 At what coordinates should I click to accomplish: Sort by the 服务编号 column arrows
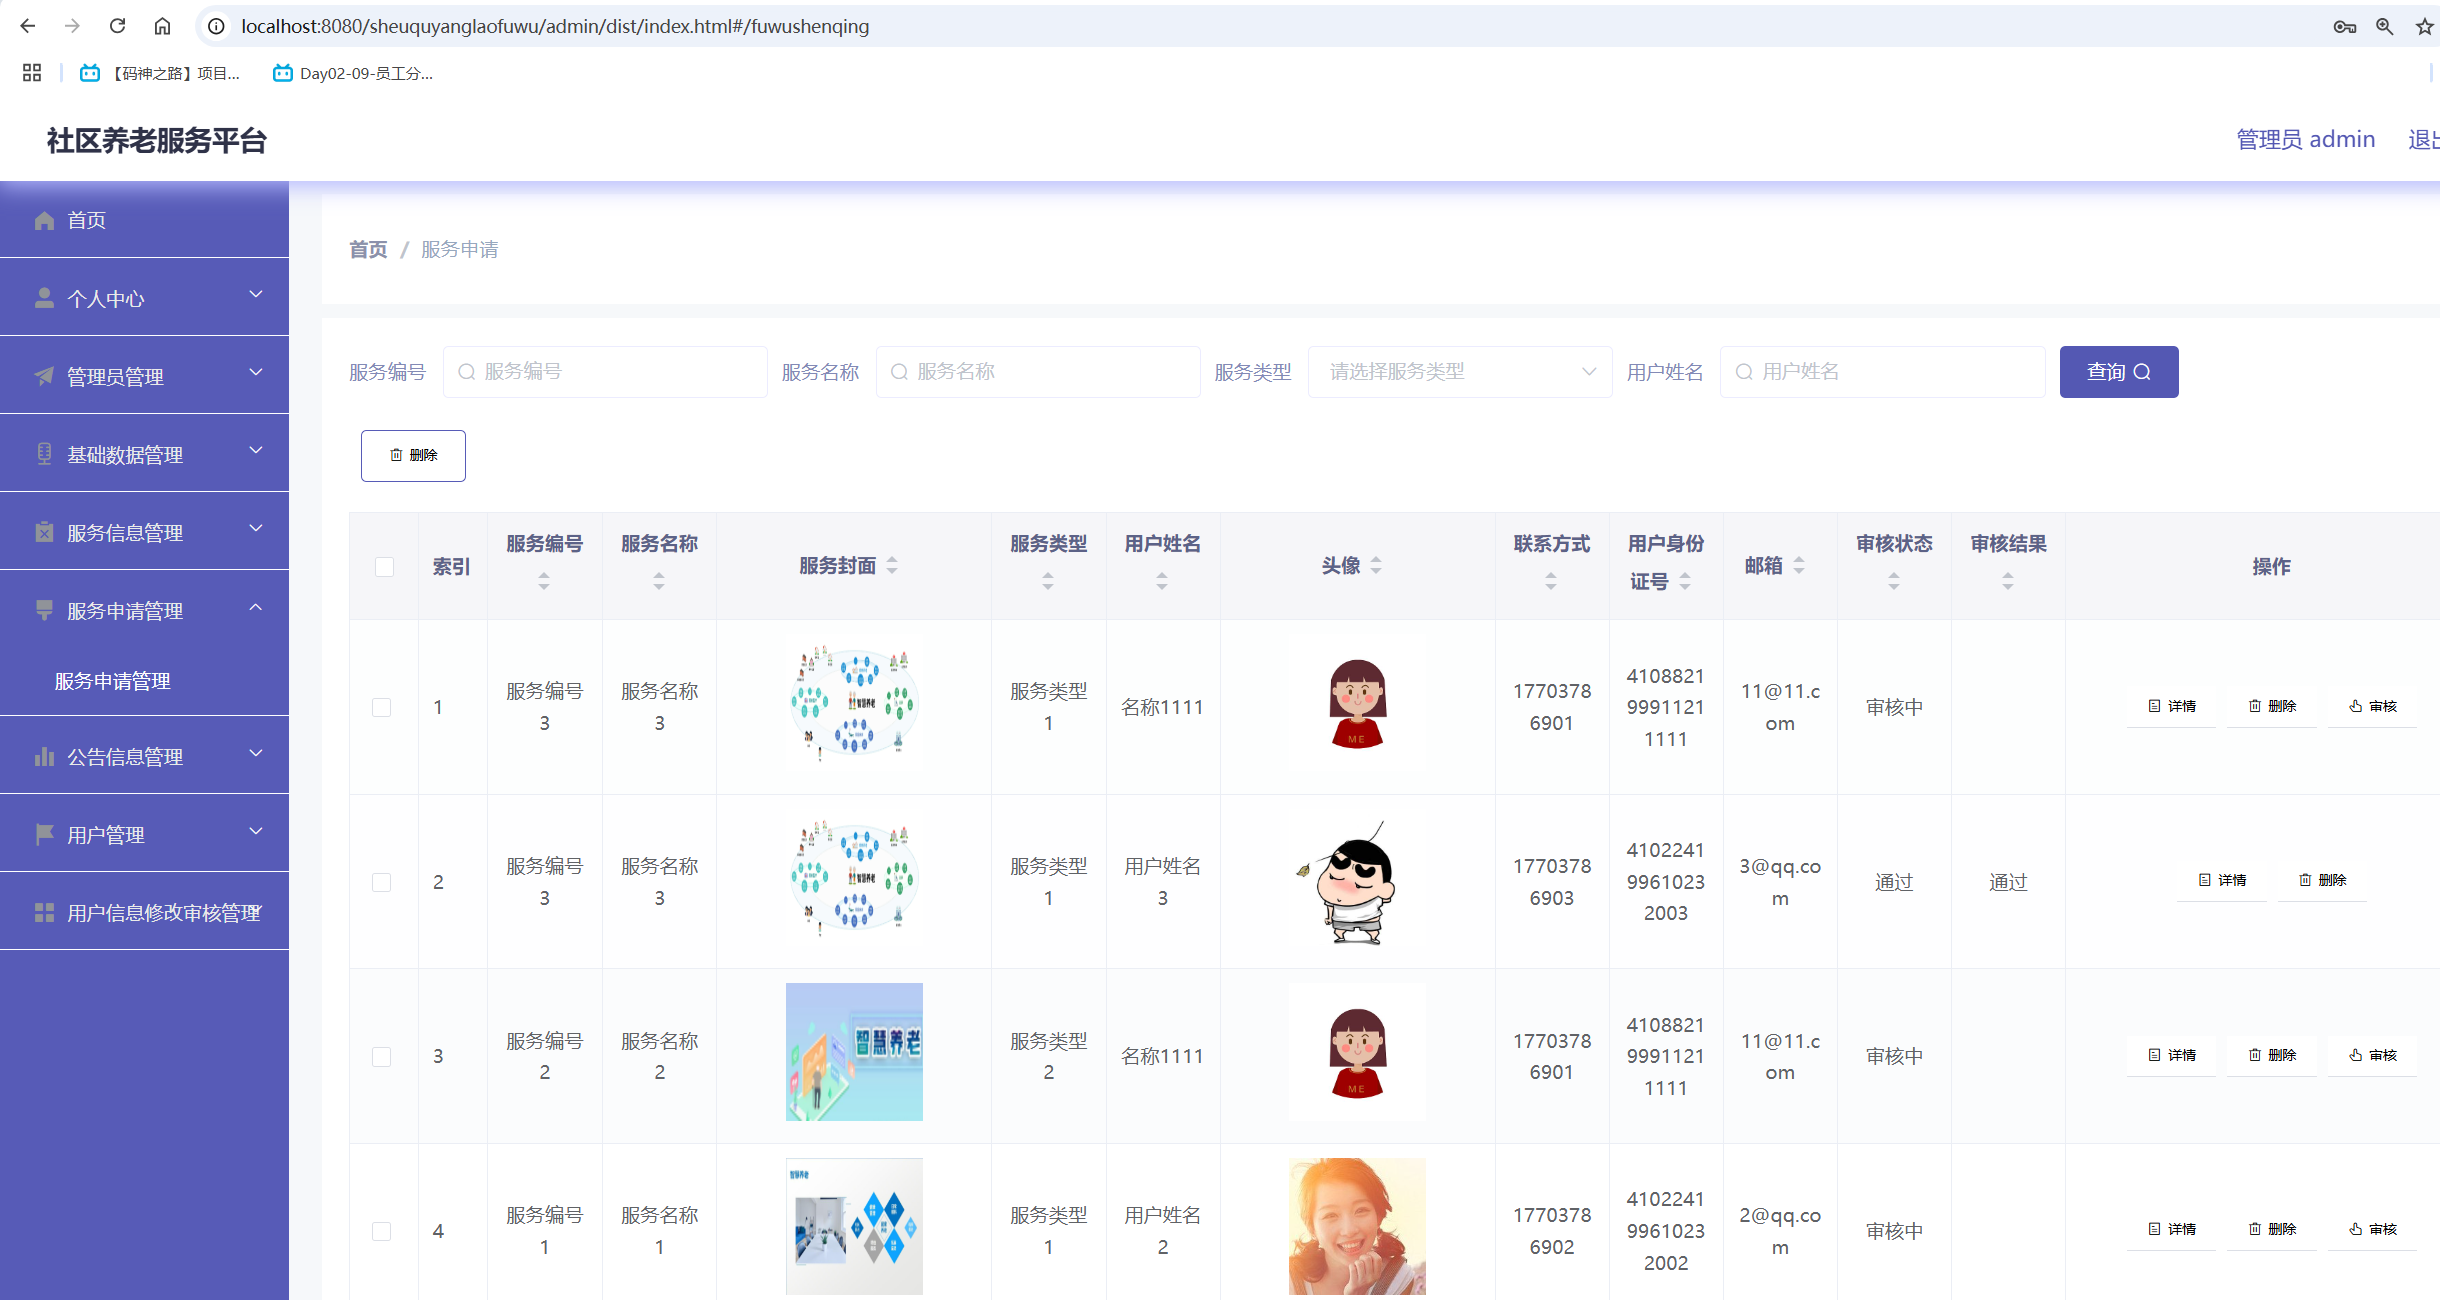tap(544, 581)
